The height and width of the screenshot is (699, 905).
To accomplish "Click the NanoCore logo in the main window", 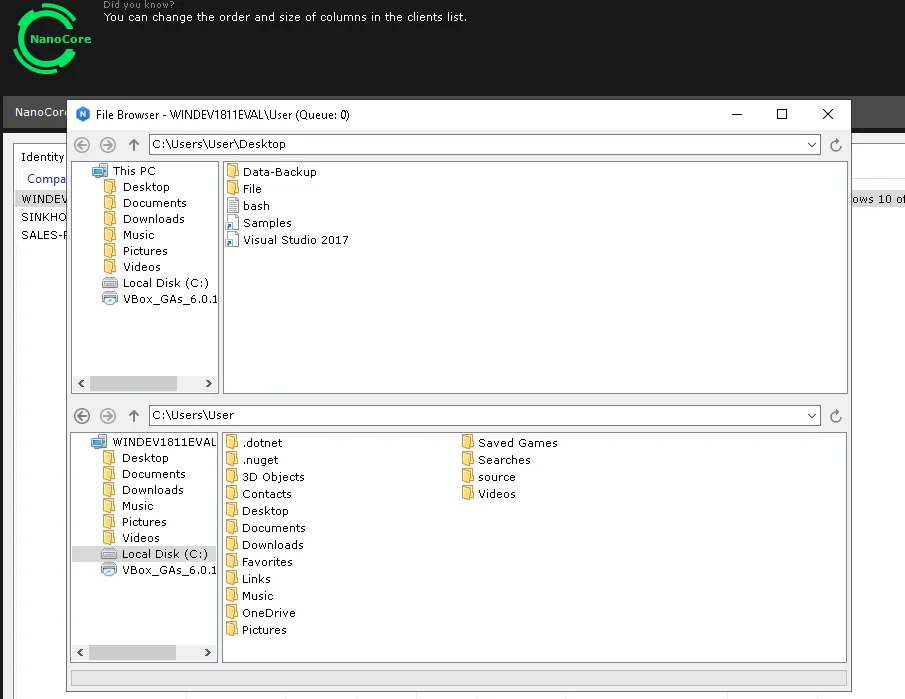I will tap(51, 39).
